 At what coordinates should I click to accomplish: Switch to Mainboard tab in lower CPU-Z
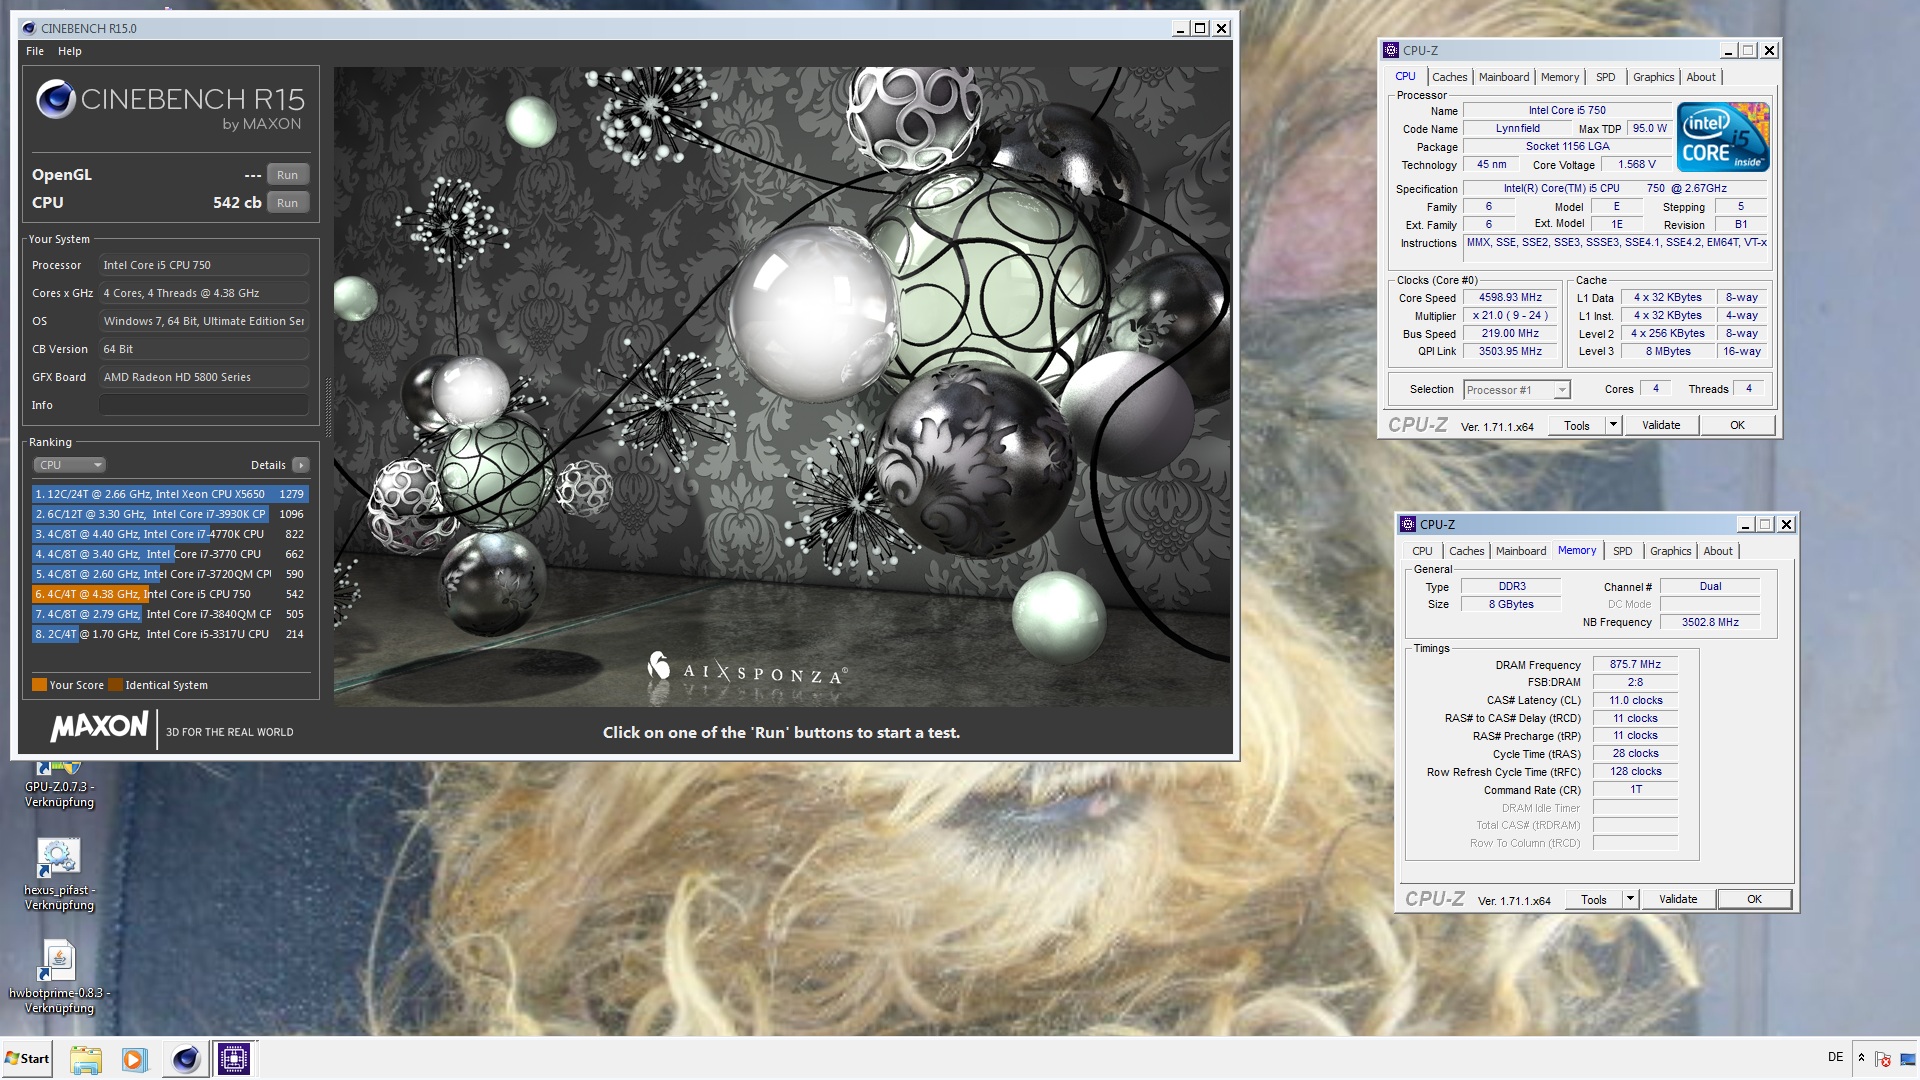click(1521, 551)
